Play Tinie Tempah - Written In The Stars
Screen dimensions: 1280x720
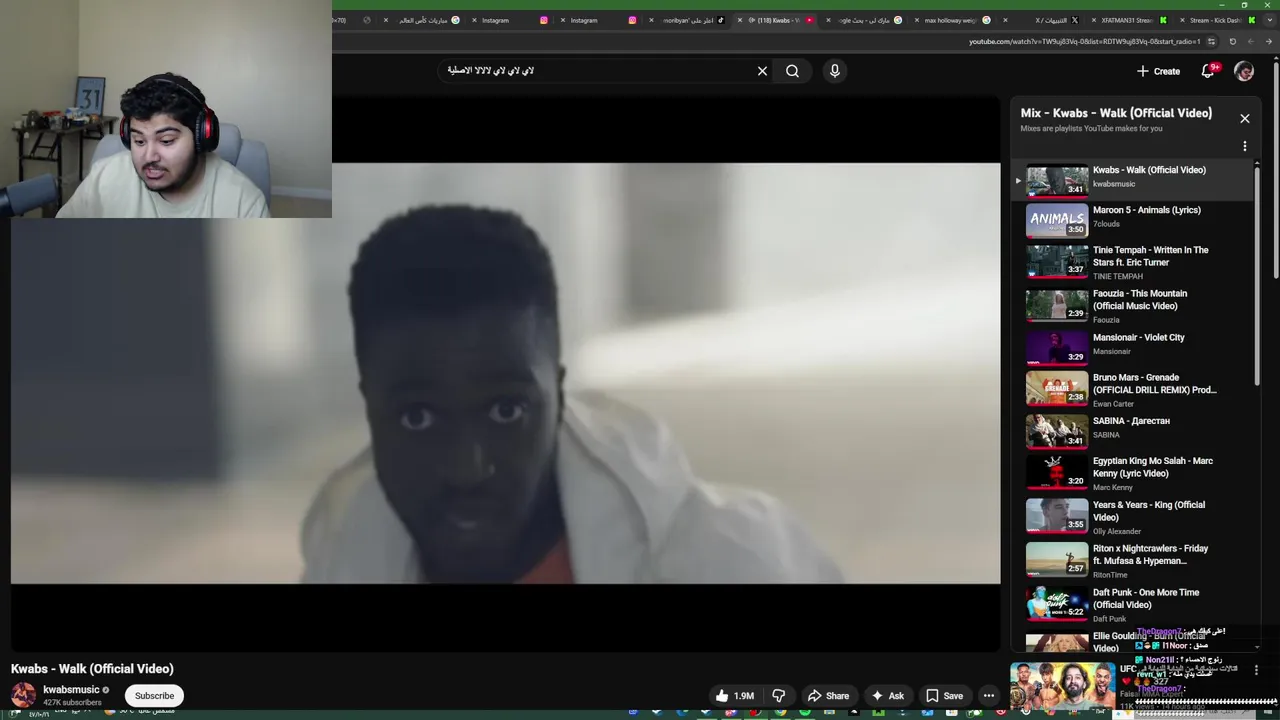1151,256
